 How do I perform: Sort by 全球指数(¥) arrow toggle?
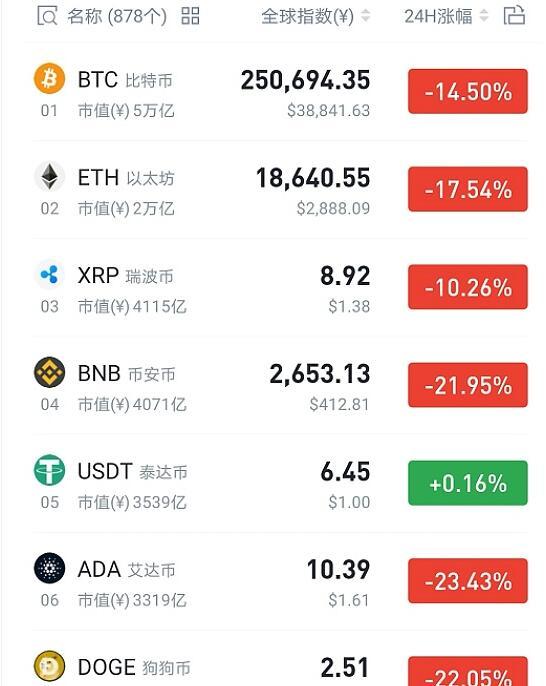[x=366, y=16]
